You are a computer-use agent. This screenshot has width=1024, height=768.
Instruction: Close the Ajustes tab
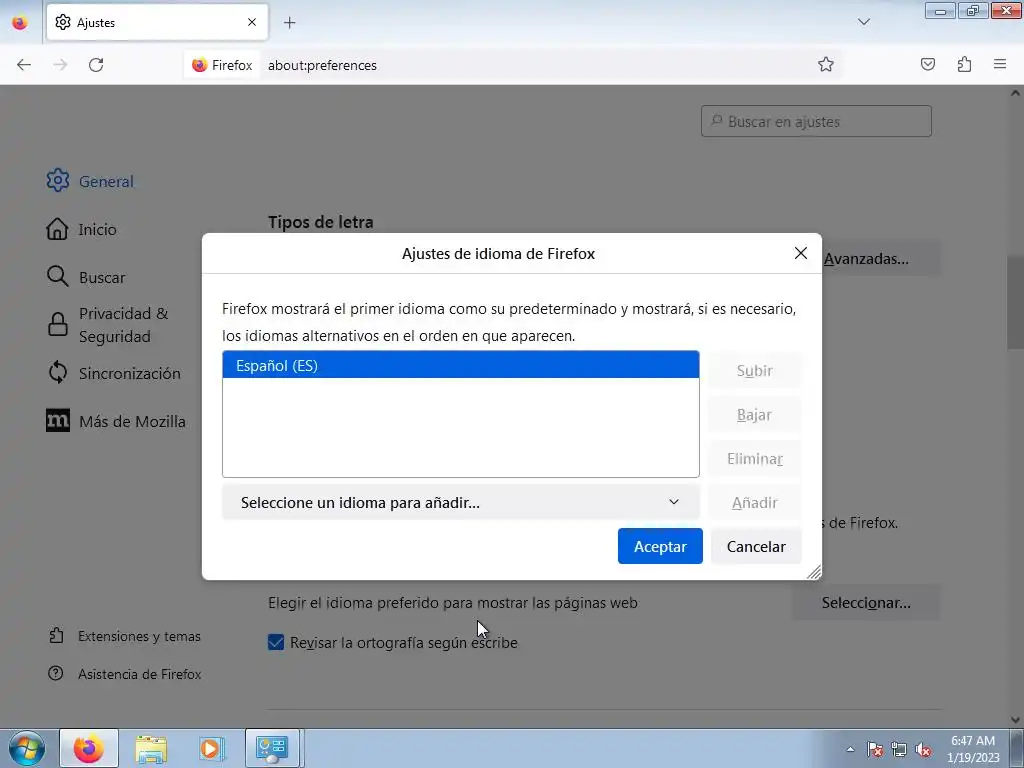(252, 22)
